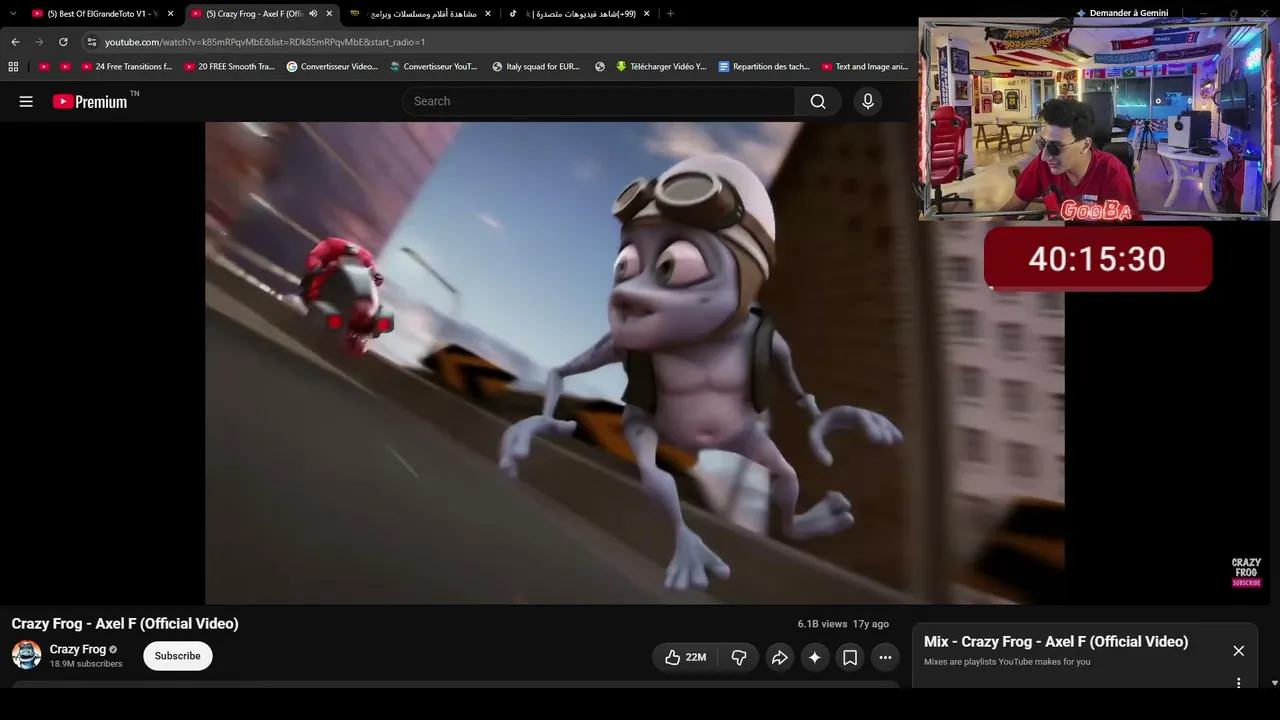Select the Crazy Frog - Axel F tab

click(253, 14)
